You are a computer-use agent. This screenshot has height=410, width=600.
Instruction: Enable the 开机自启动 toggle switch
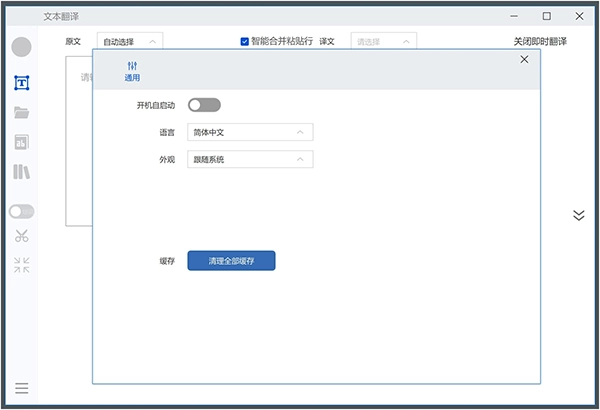click(x=204, y=105)
